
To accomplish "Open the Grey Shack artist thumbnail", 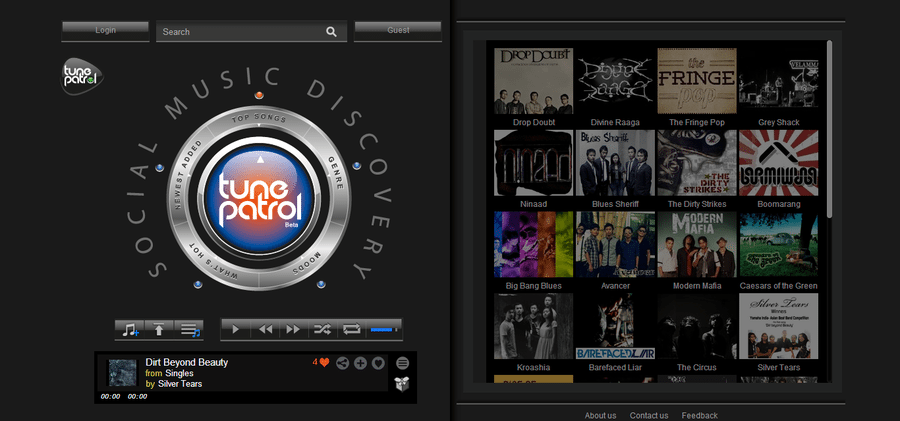I will 778,81.
